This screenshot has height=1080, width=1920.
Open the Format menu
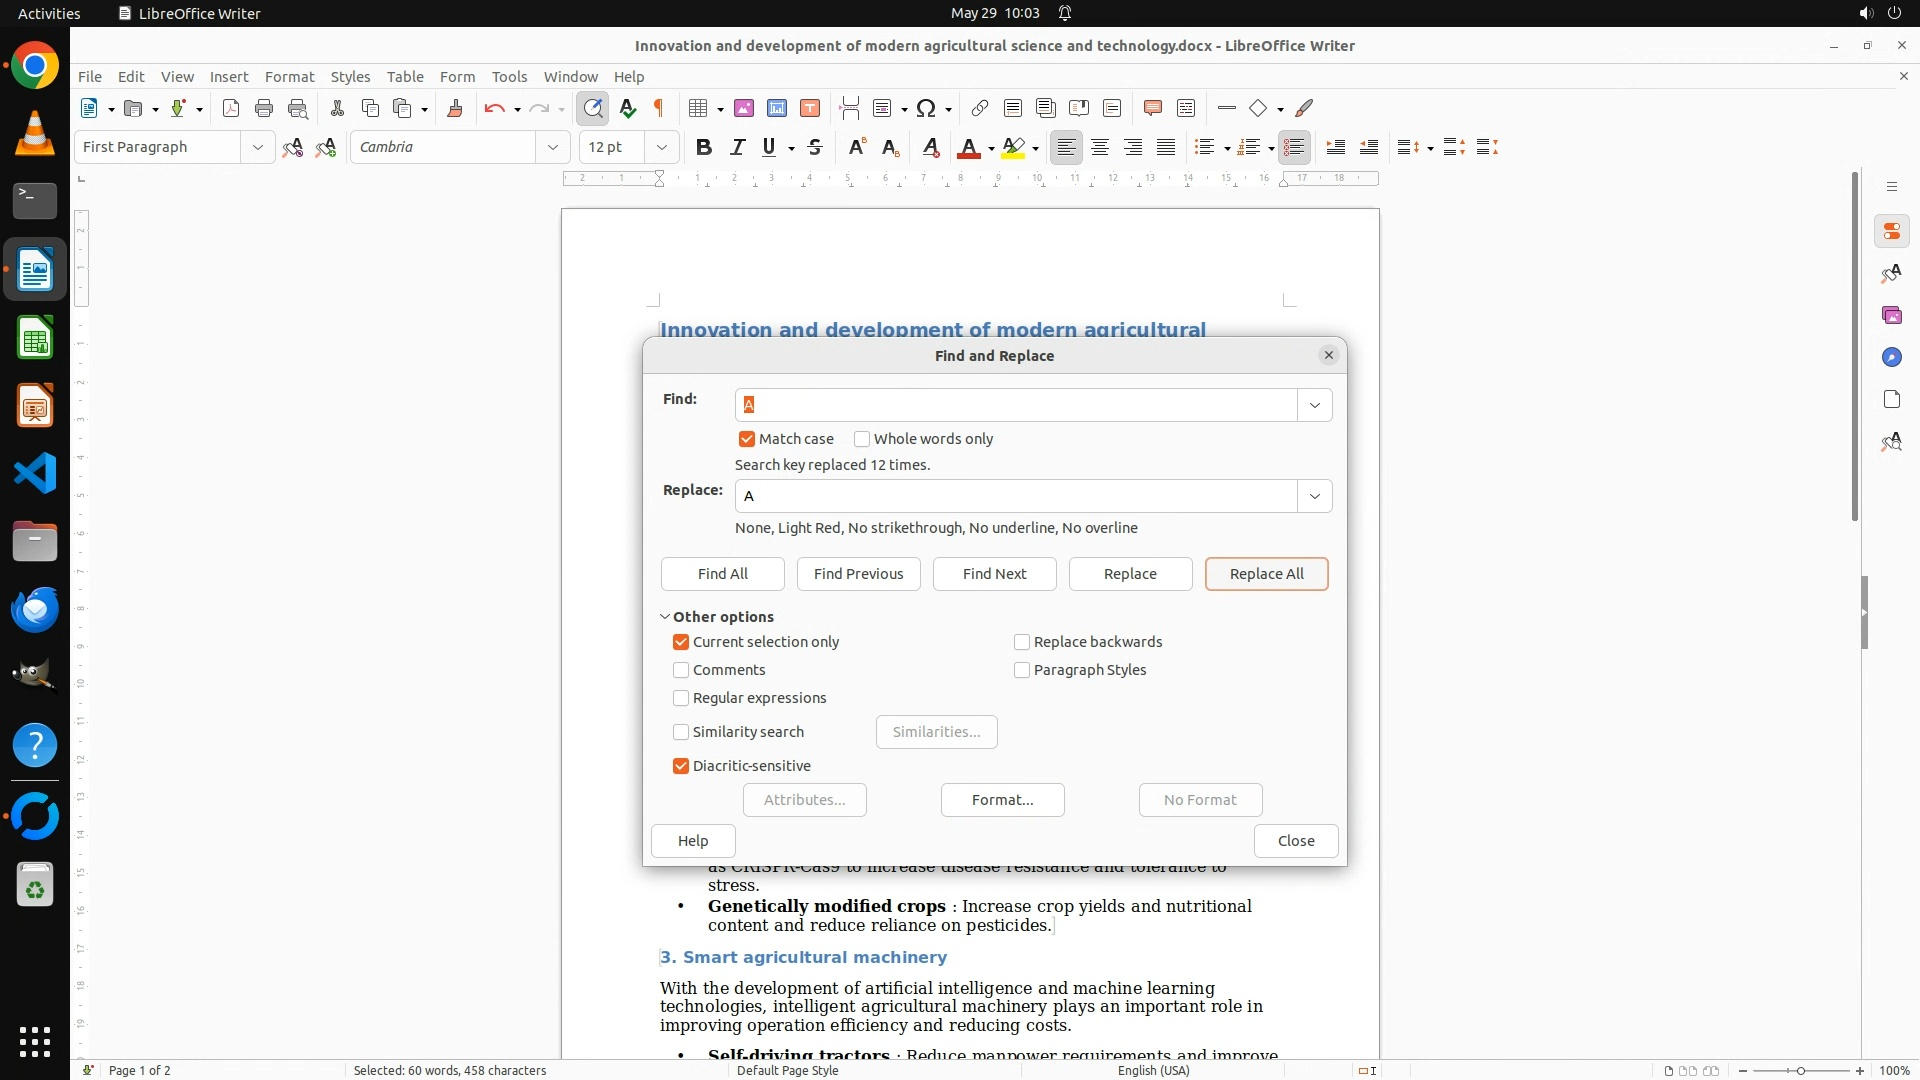coord(289,76)
